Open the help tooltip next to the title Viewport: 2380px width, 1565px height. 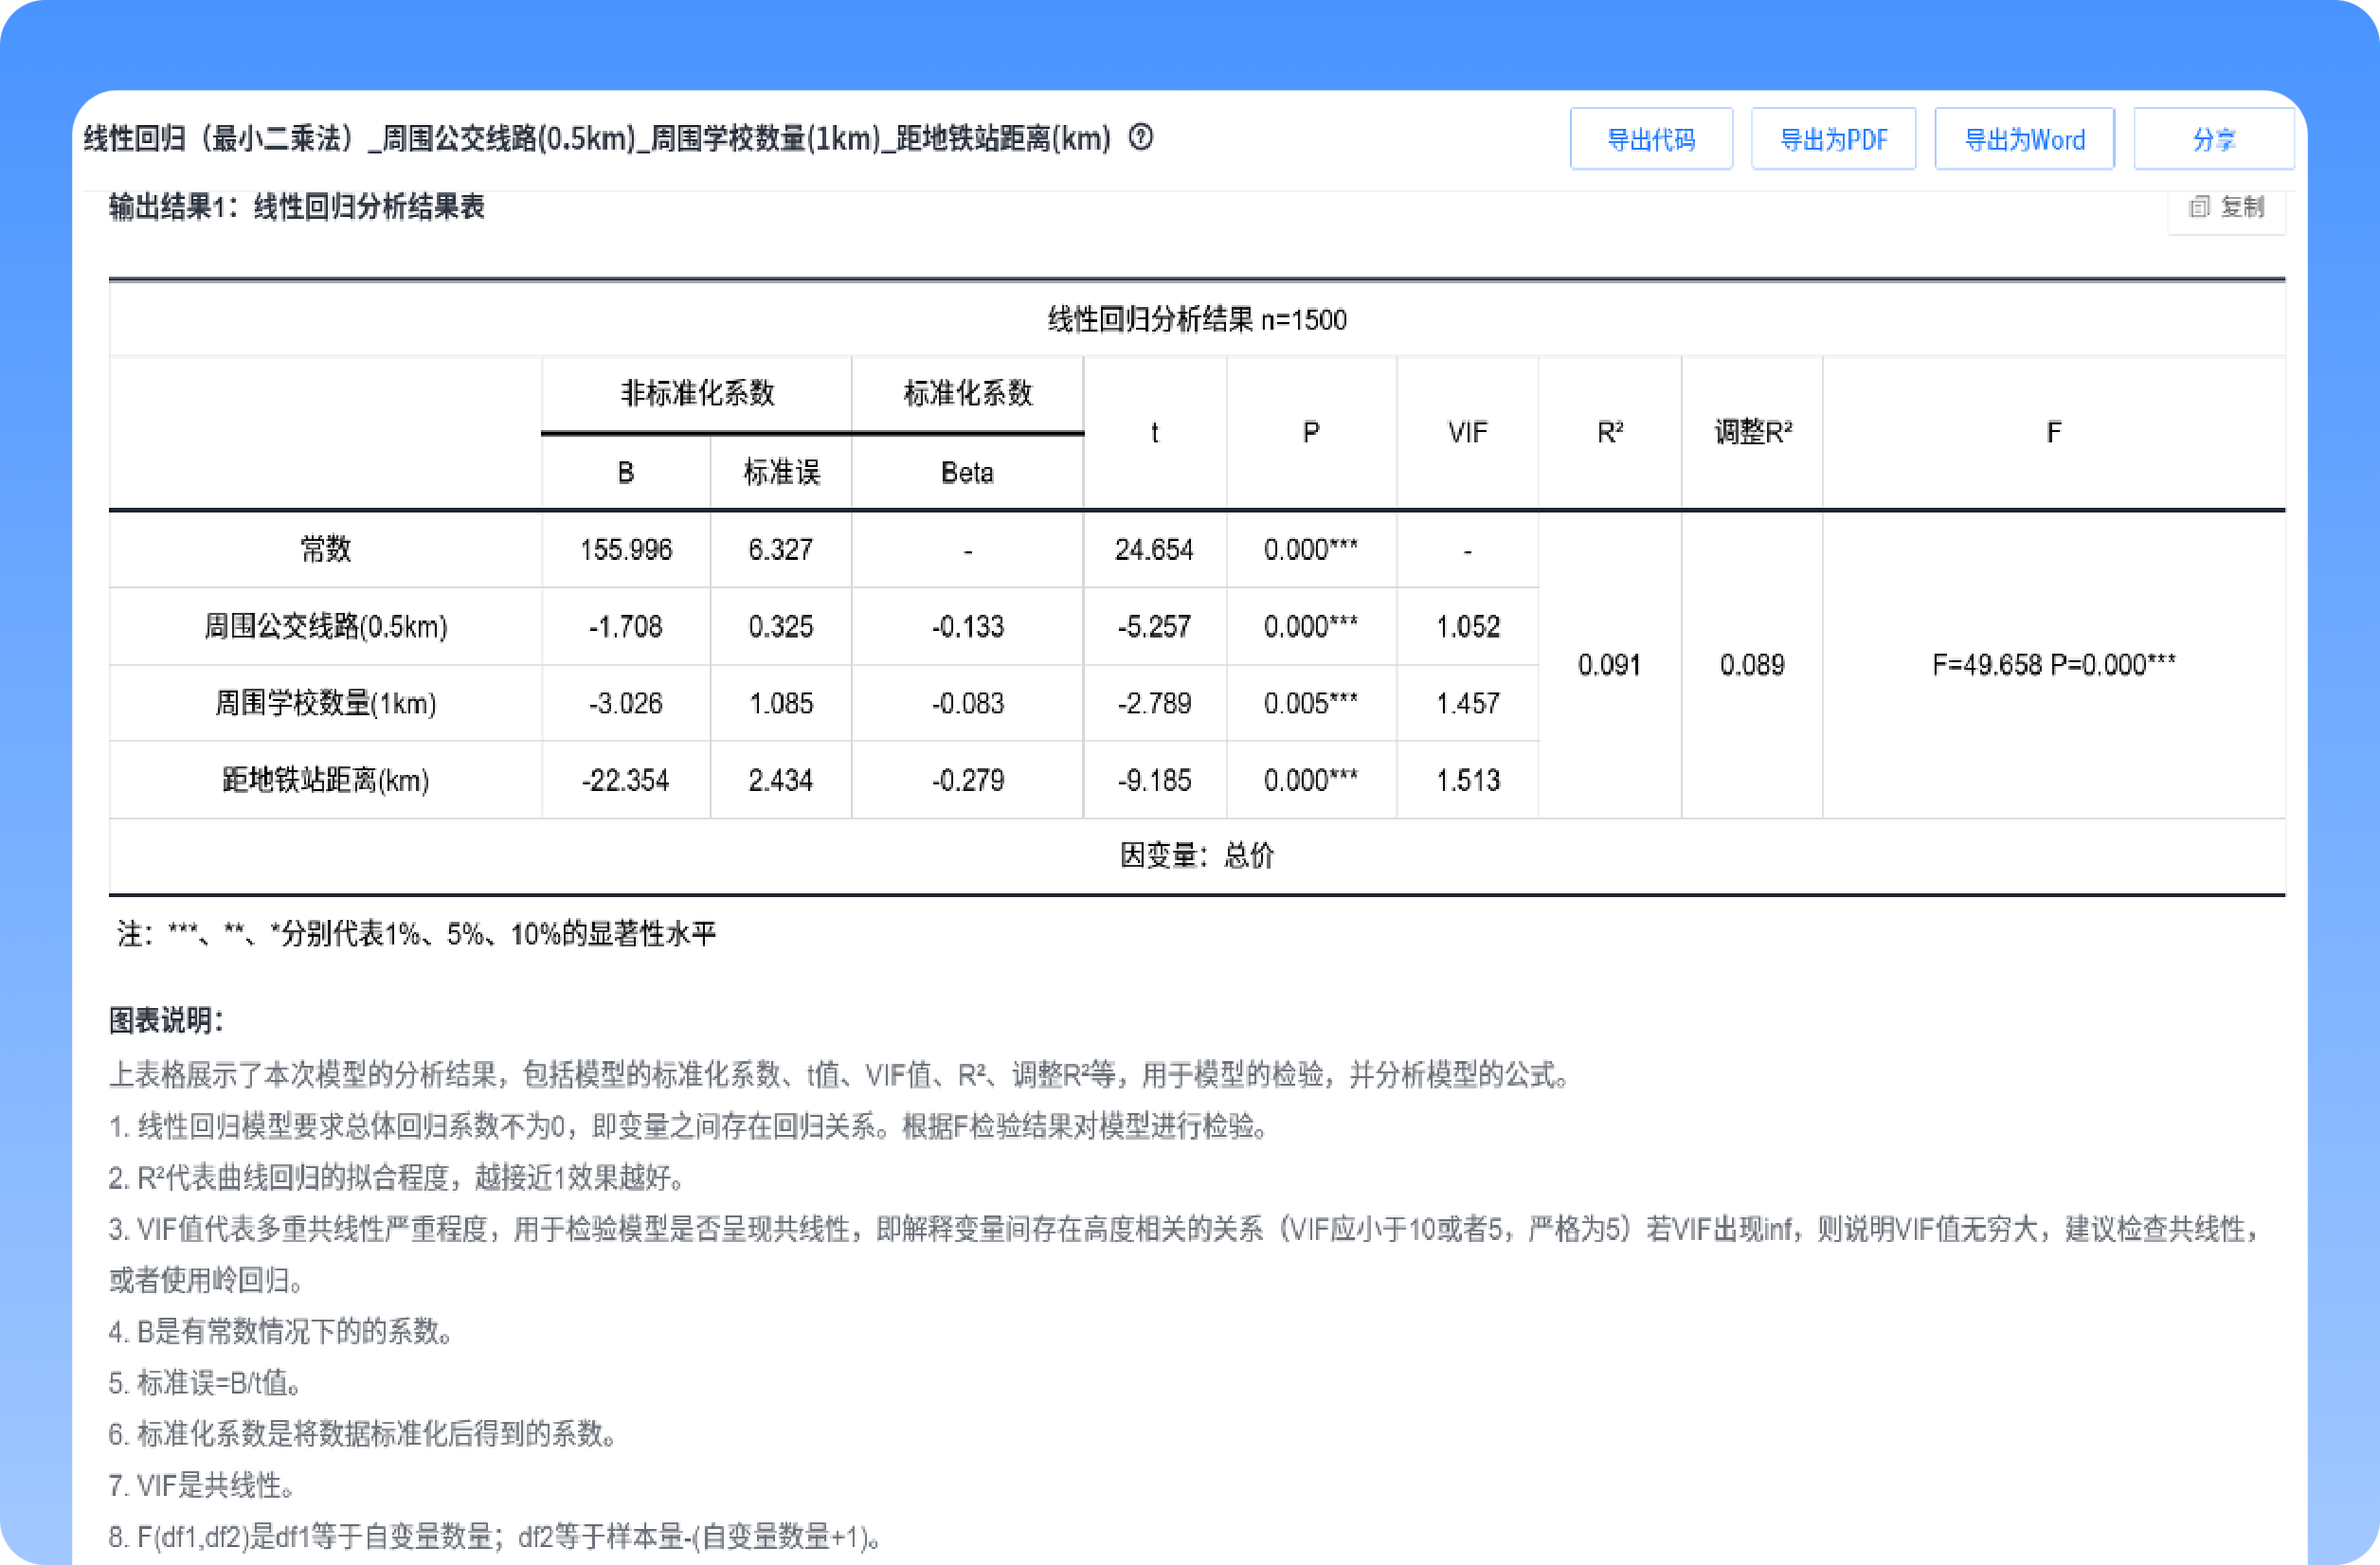(1143, 138)
